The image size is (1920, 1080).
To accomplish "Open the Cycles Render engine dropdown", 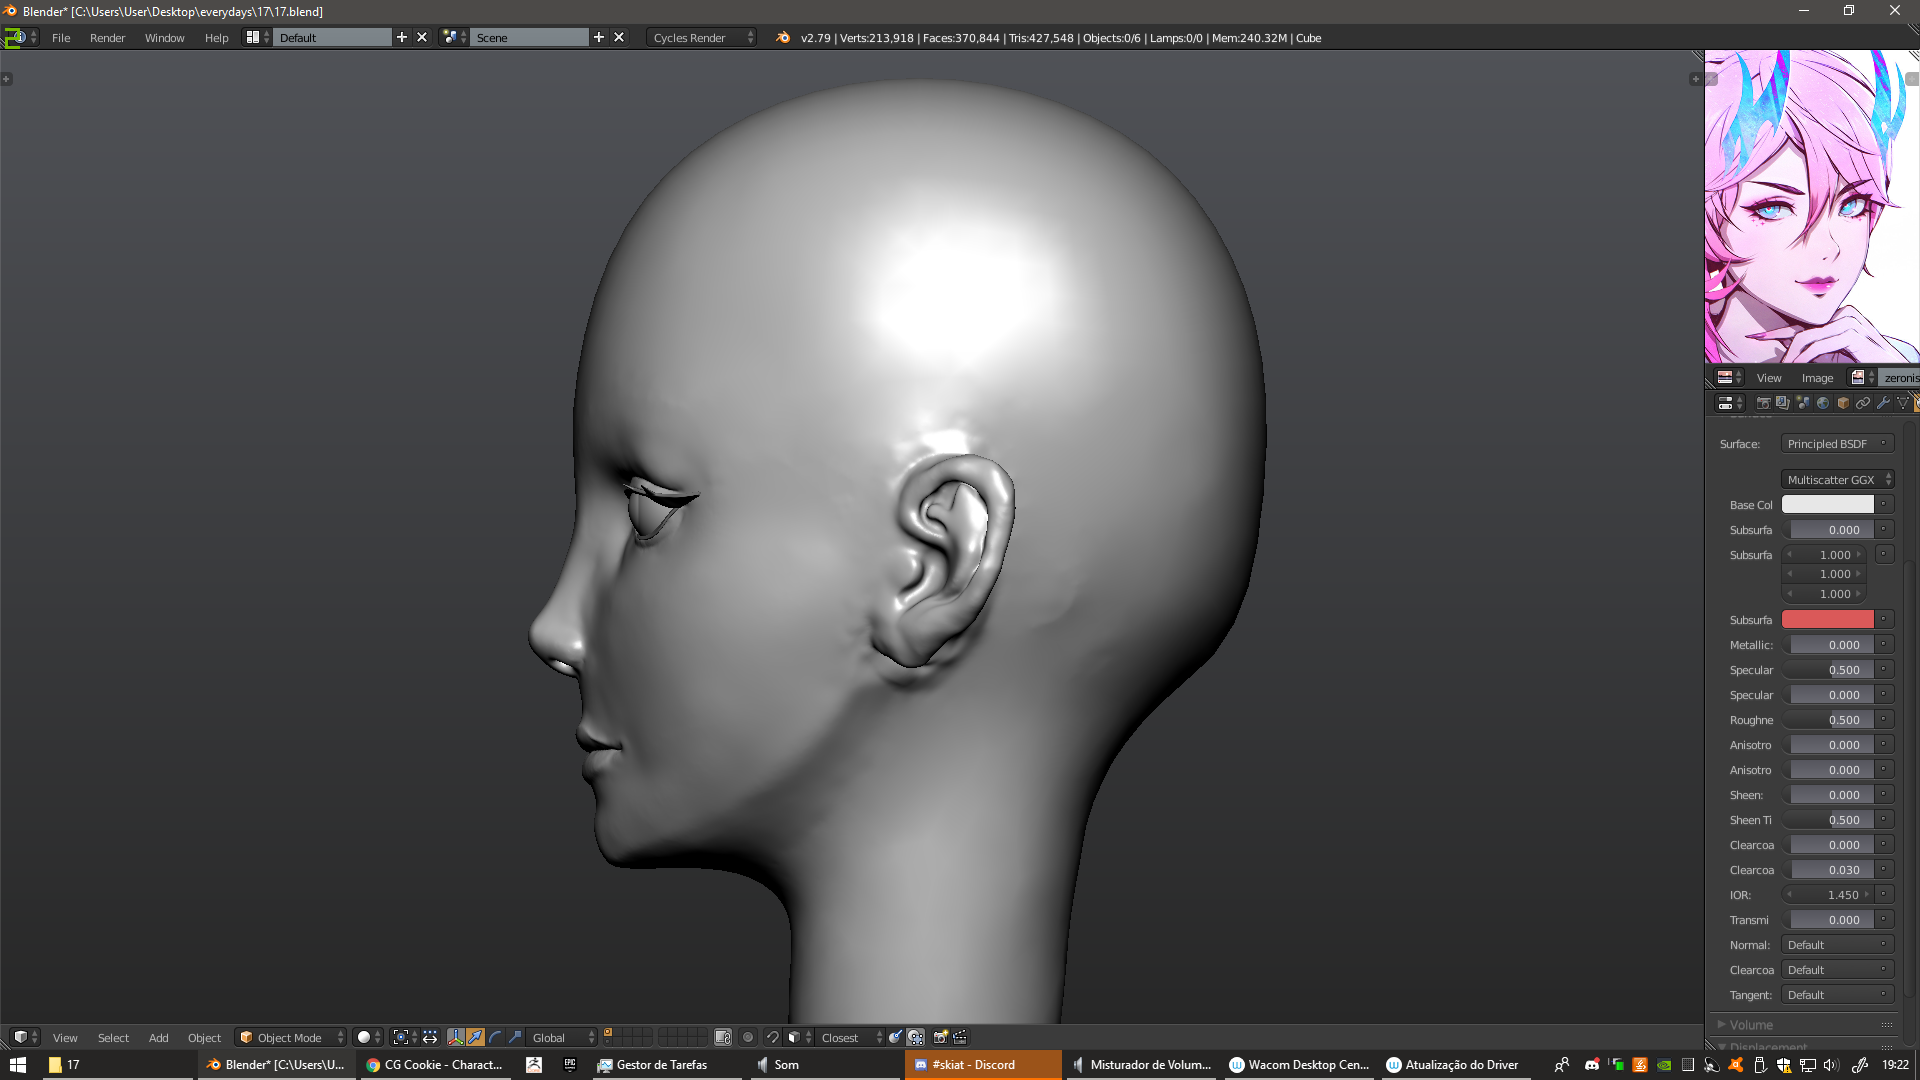I will 701,37.
